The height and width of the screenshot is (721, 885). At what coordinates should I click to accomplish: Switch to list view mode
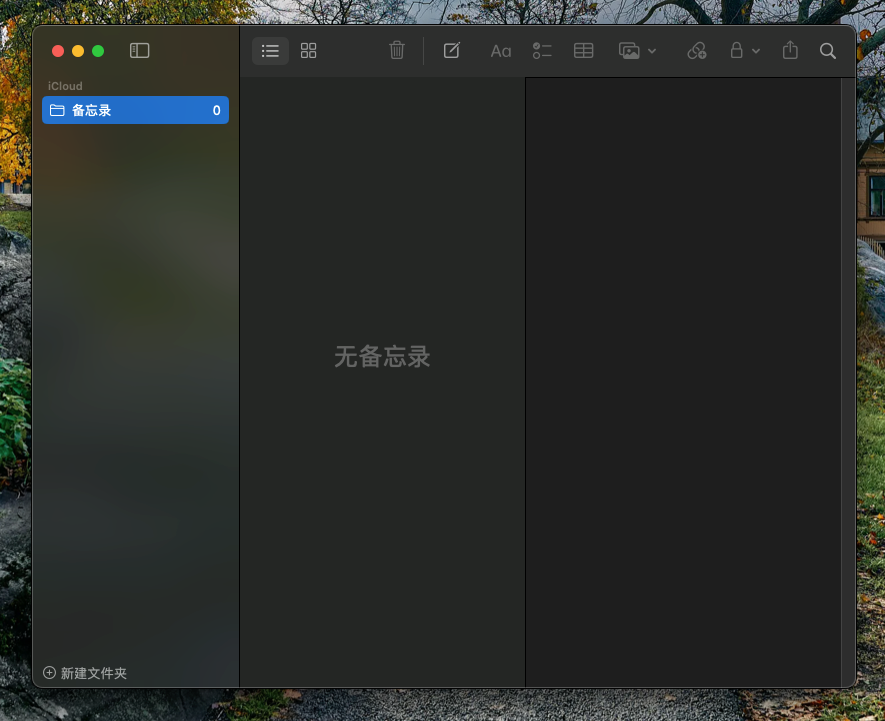pos(270,51)
